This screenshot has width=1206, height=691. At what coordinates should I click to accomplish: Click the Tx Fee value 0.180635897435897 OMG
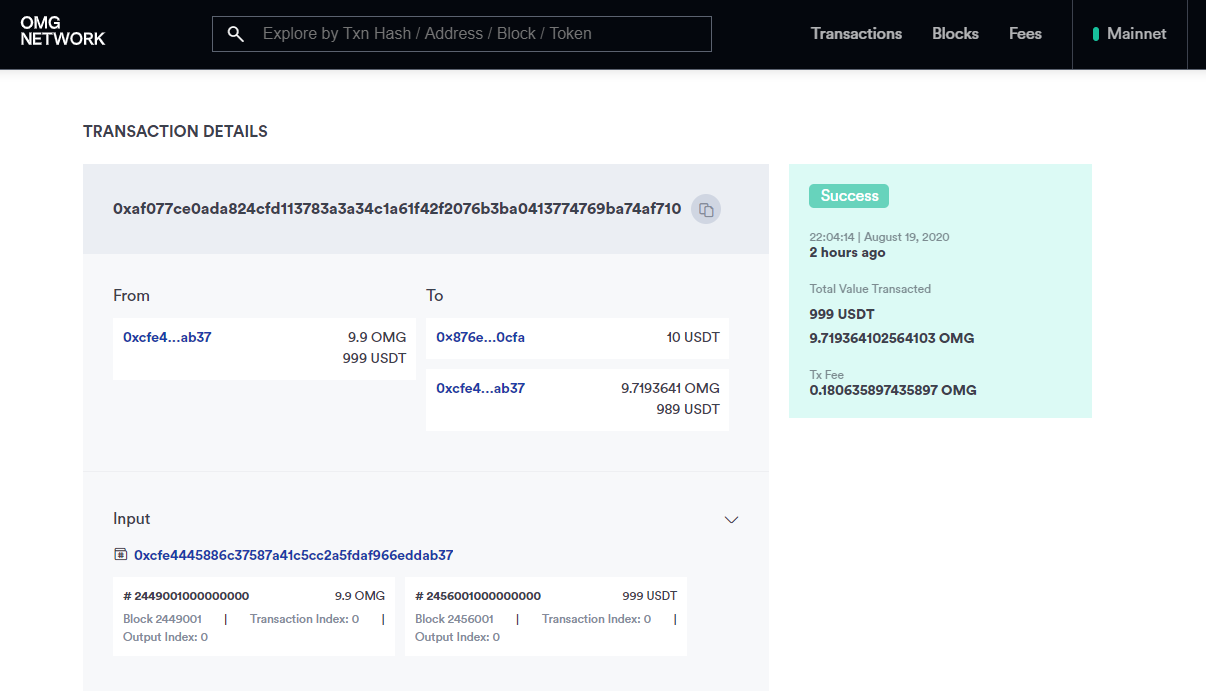pyautogui.click(x=893, y=390)
